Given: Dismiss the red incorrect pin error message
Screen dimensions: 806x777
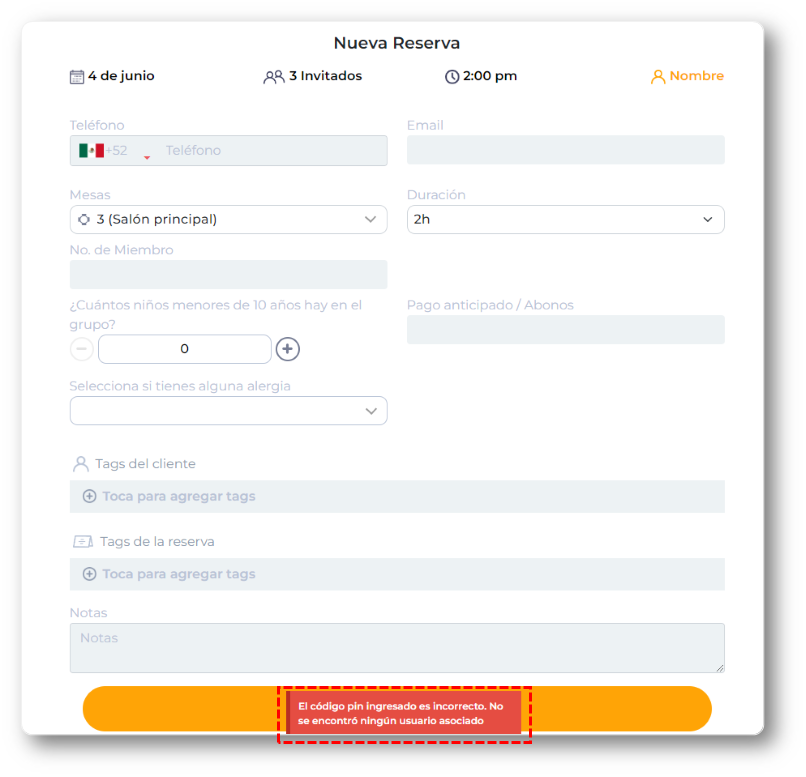Looking at the screenshot, I should coord(404,713).
